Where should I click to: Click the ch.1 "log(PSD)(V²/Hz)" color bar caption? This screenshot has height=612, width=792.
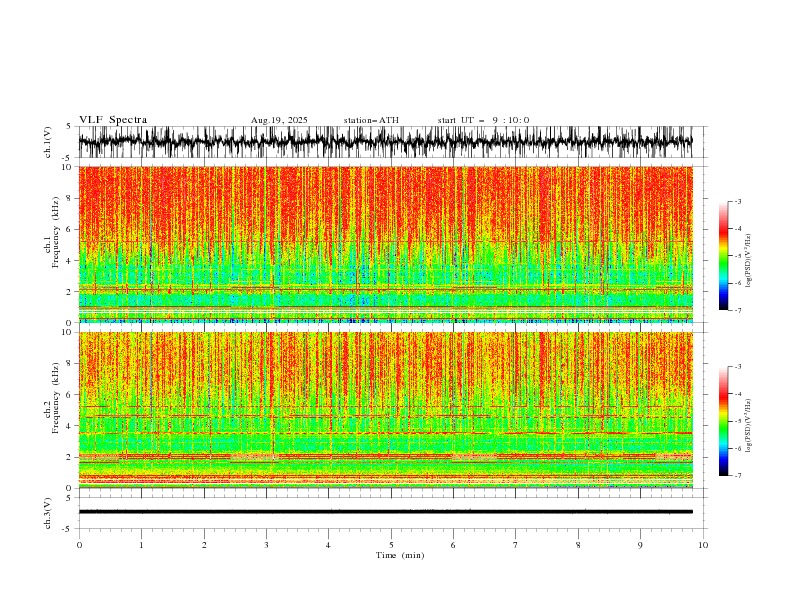pos(749,261)
